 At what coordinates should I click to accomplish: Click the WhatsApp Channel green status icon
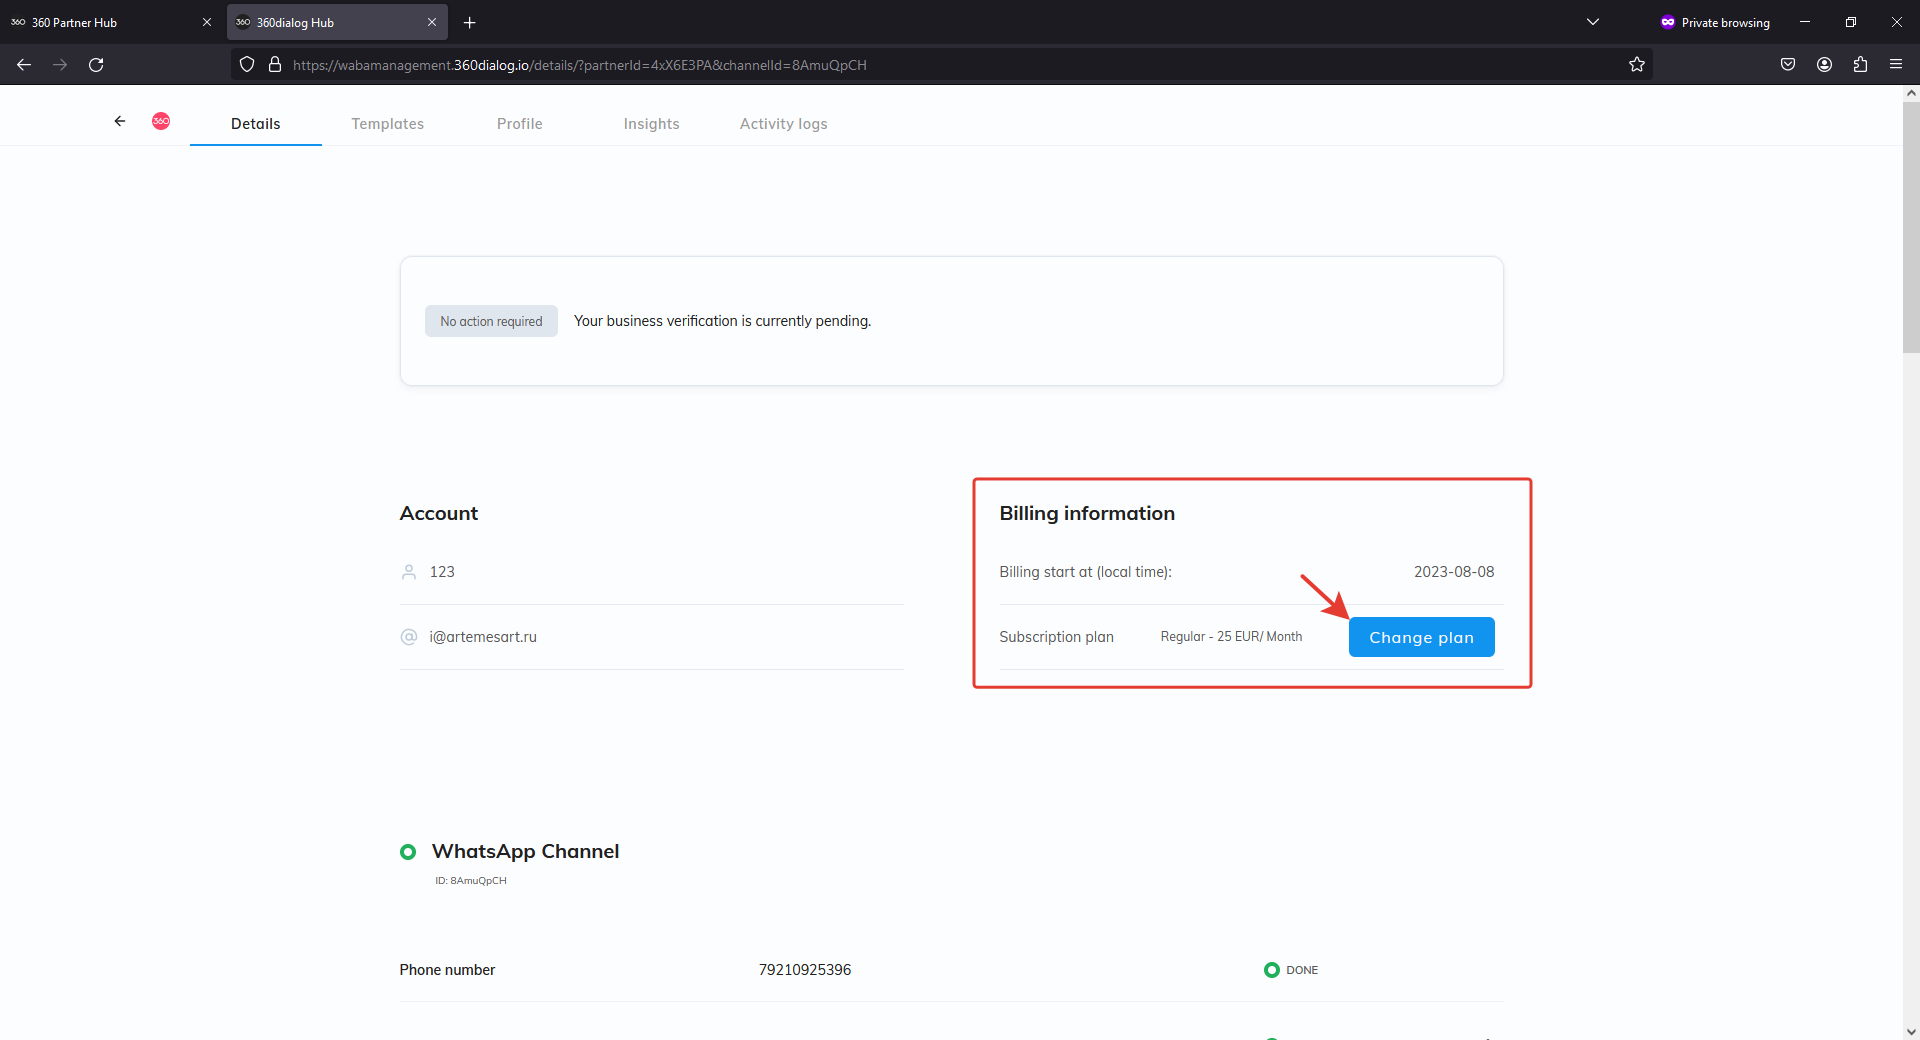click(x=408, y=852)
